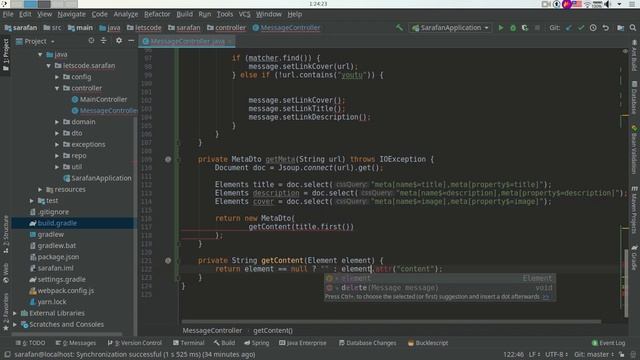Open the Spring tool window
This screenshot has width=640, height=360.
(x=257, y=343)
